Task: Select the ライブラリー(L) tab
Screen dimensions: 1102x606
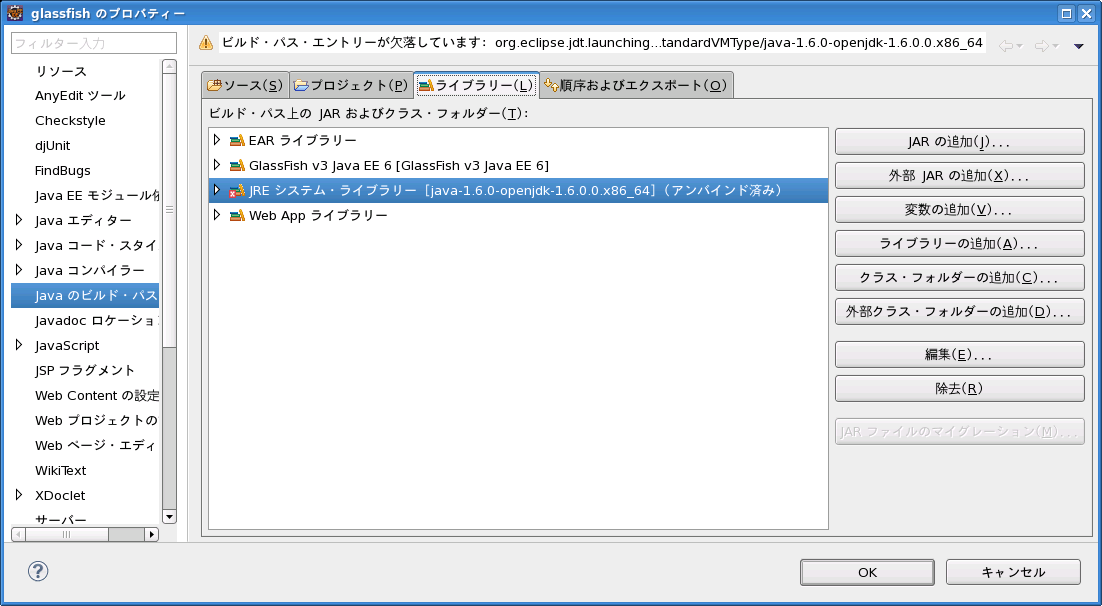Action: 476,85
